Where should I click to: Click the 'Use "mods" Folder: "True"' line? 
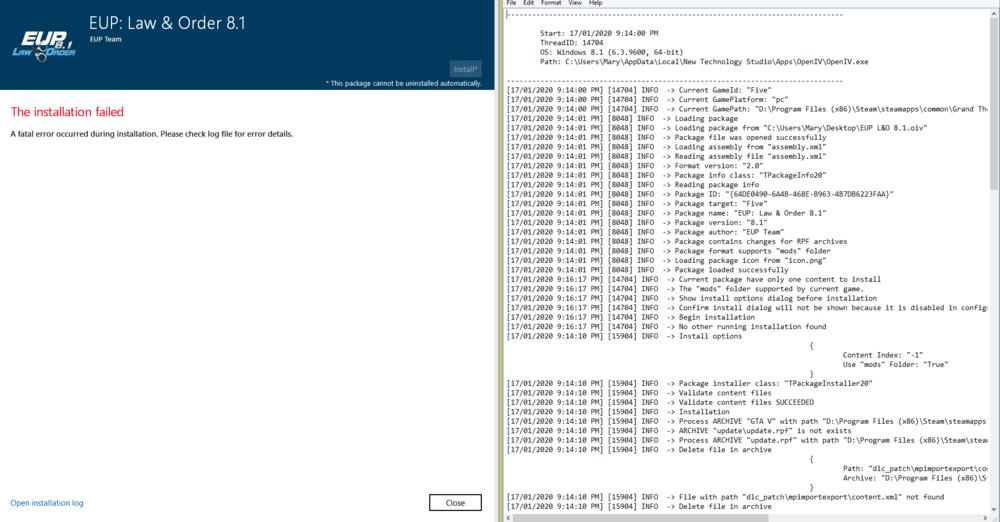tap(895, 364)
